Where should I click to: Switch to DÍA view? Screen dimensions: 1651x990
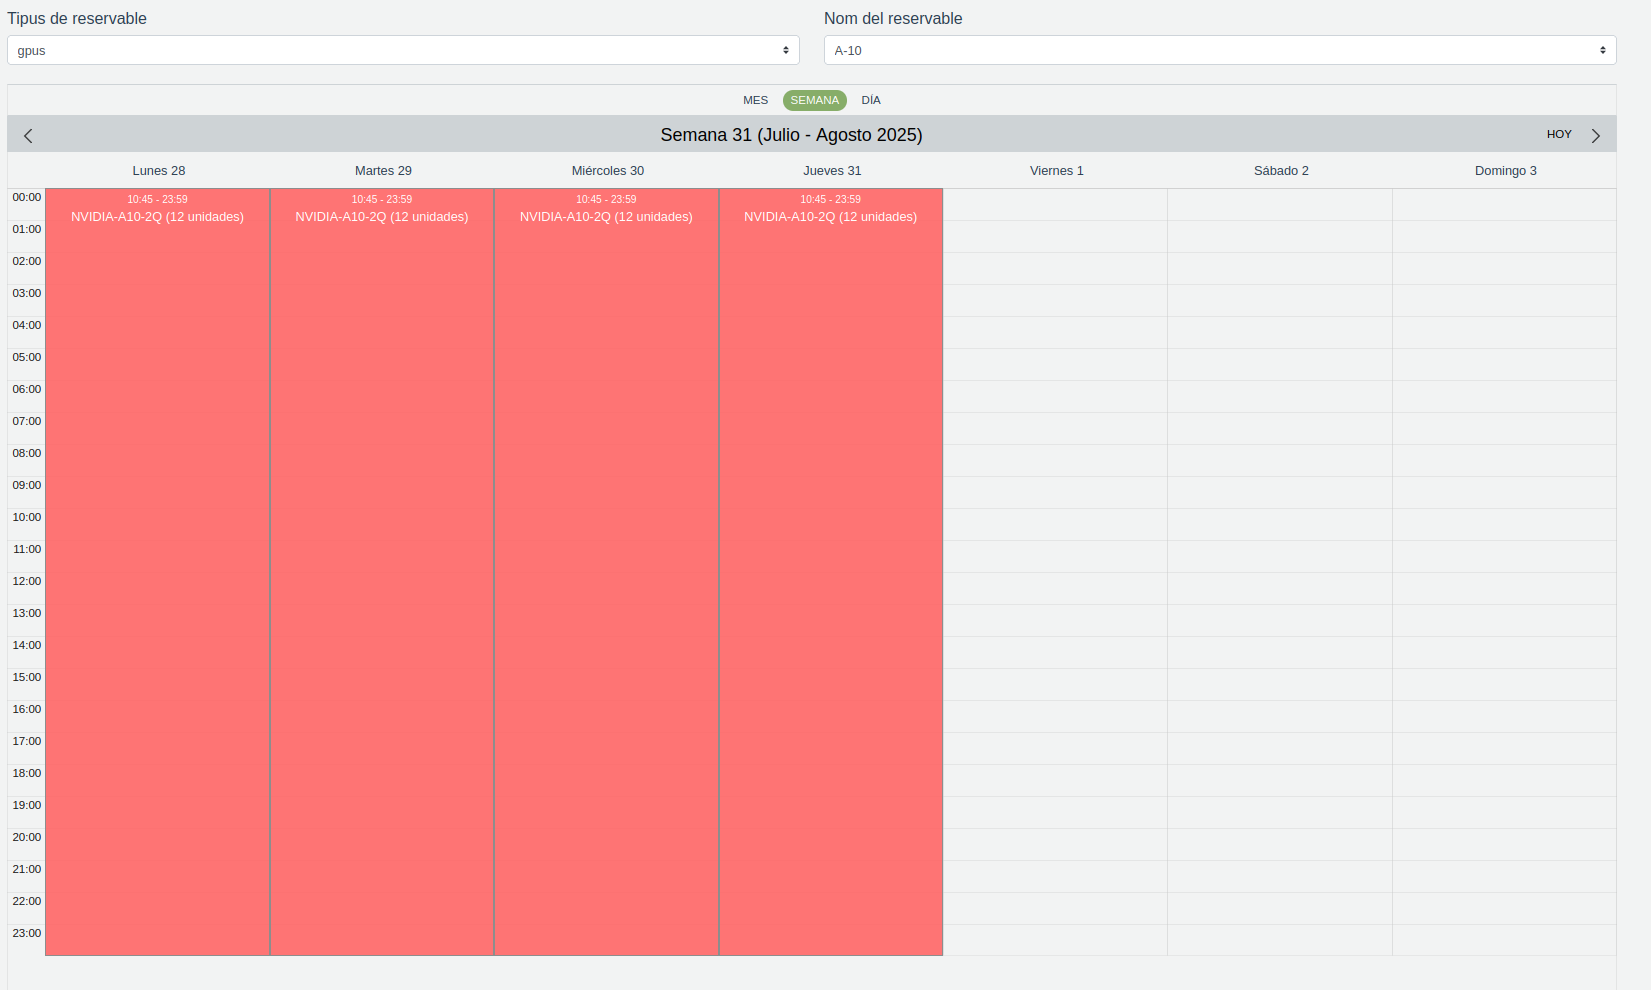pos(871,100)
